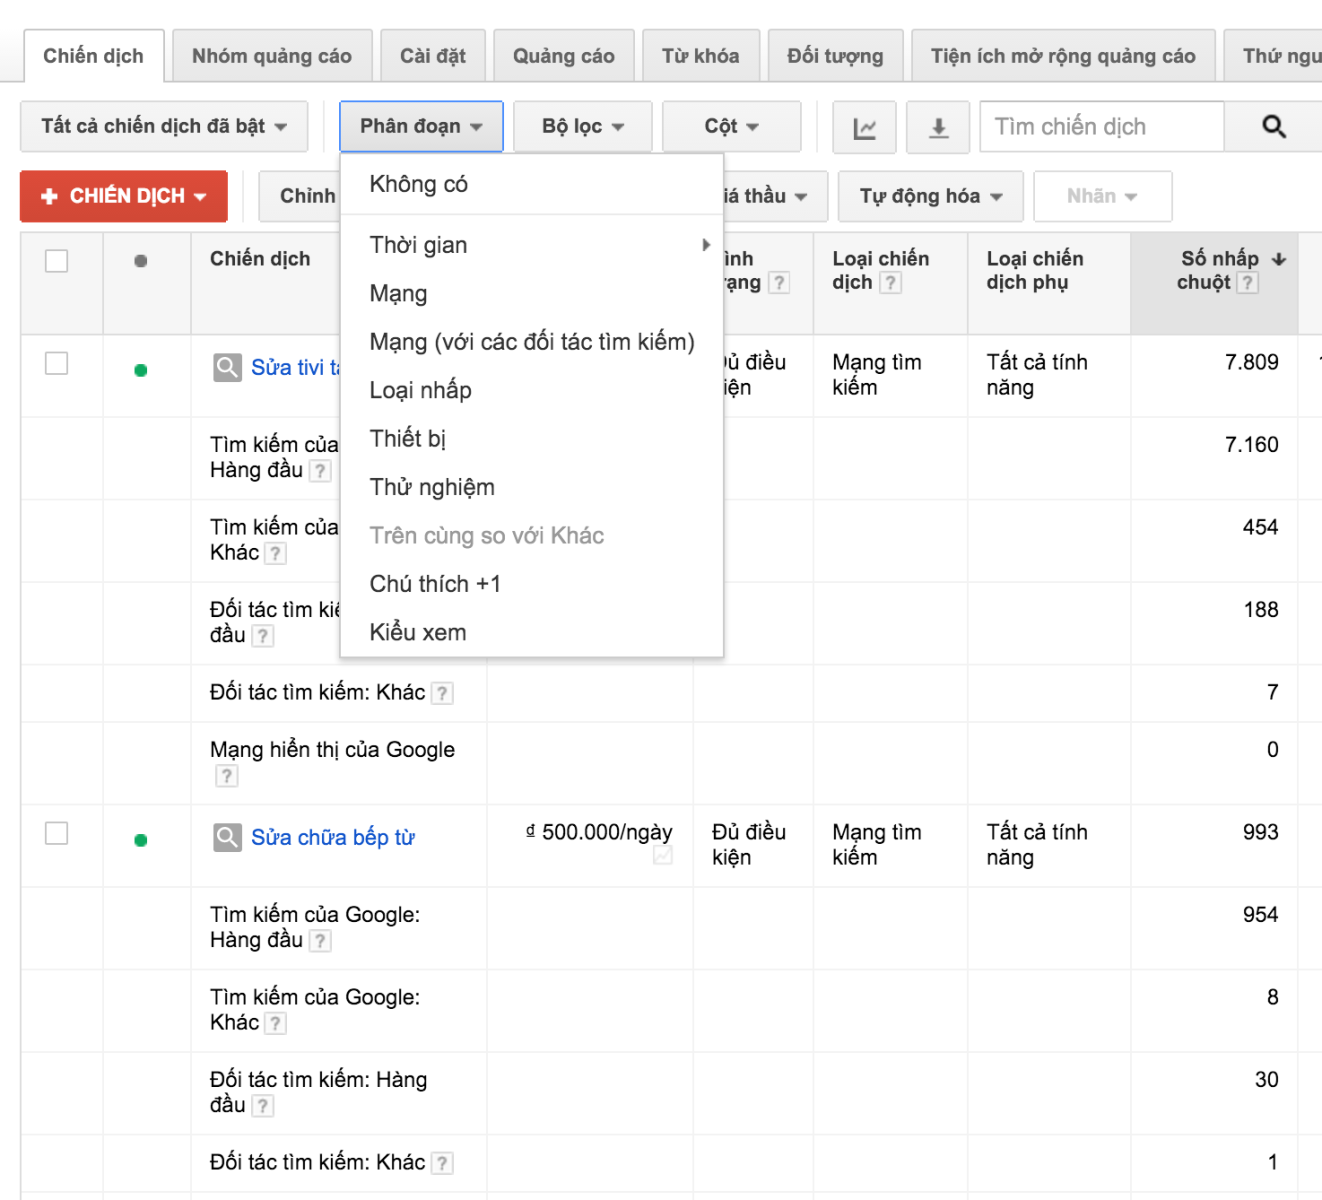This screenshot has width=1322, height=1200.
Task: Open the Cột dropdown
Action: (x=731, y=126)
